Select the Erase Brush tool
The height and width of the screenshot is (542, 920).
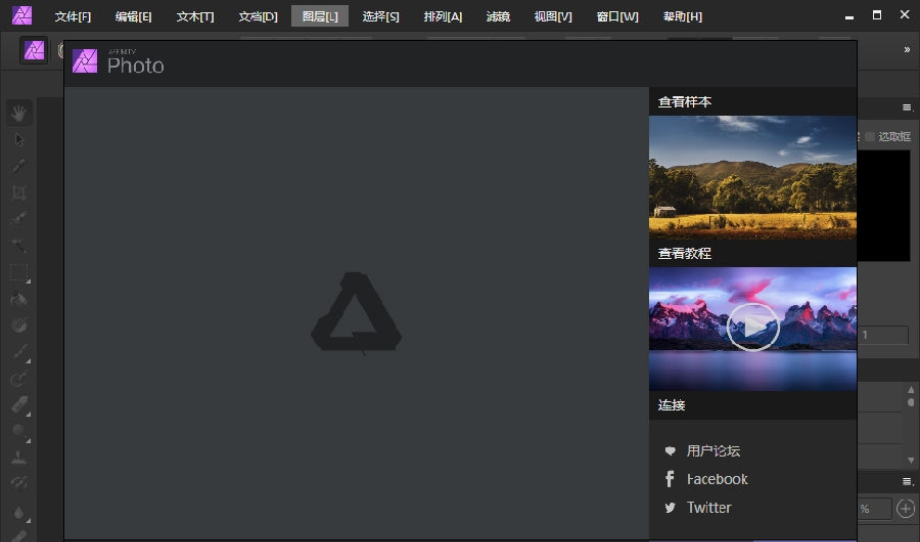pos(19,405)
